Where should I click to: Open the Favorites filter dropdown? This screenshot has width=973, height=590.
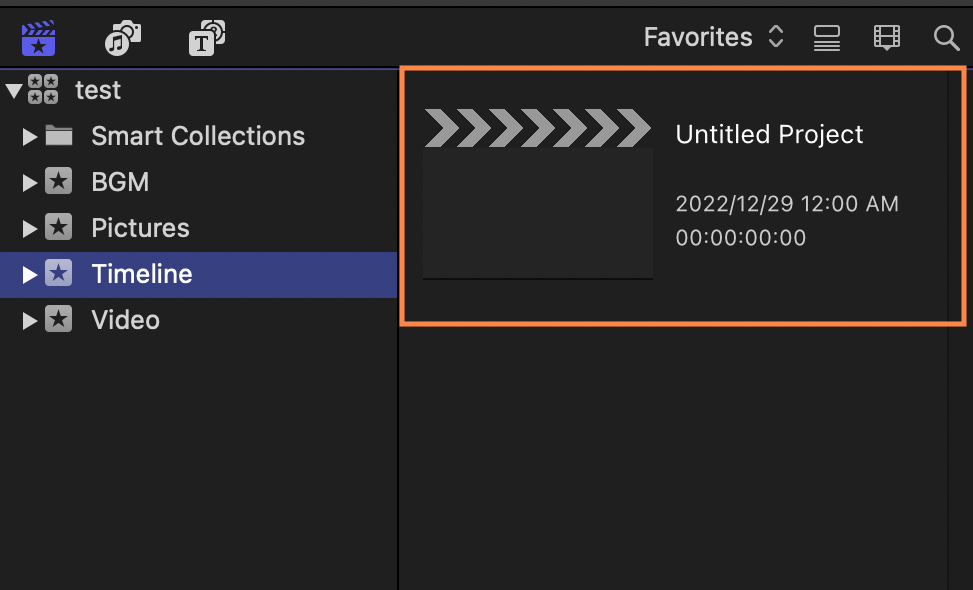(714, 37)
